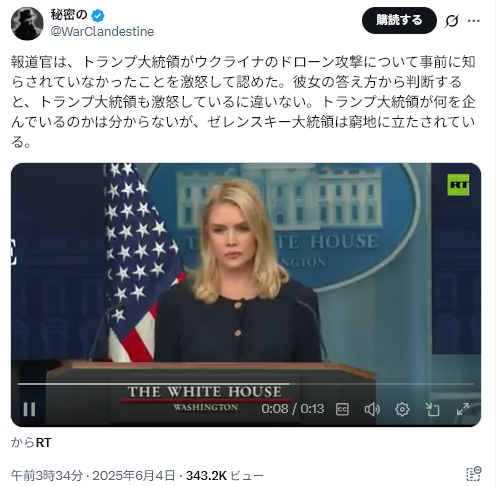Viewport: 497px width, 486px height.
Task: Click the display name 秘密の
Action: 69,15
